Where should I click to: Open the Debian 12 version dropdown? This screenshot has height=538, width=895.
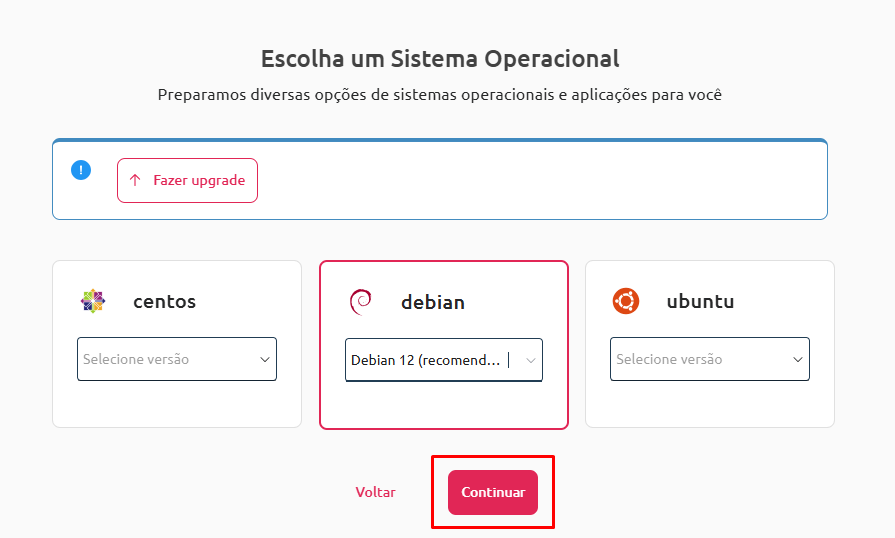point(444,360)
